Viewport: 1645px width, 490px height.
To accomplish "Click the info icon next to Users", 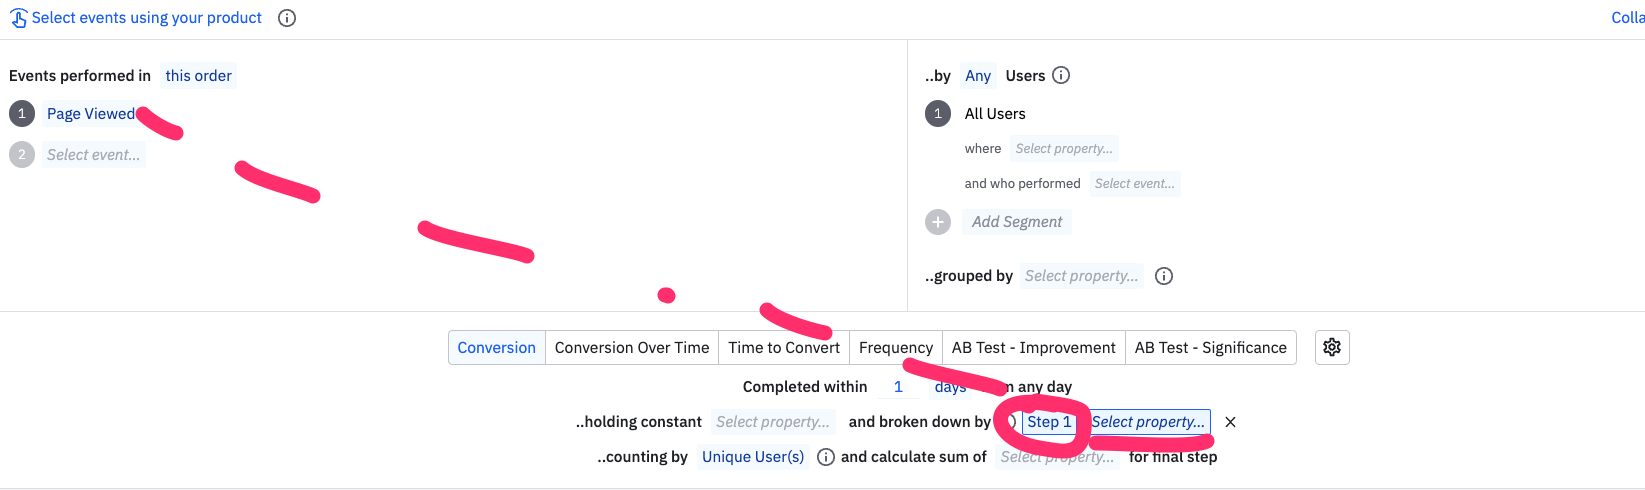I will pyautogui.click(x=1062, y=75).
